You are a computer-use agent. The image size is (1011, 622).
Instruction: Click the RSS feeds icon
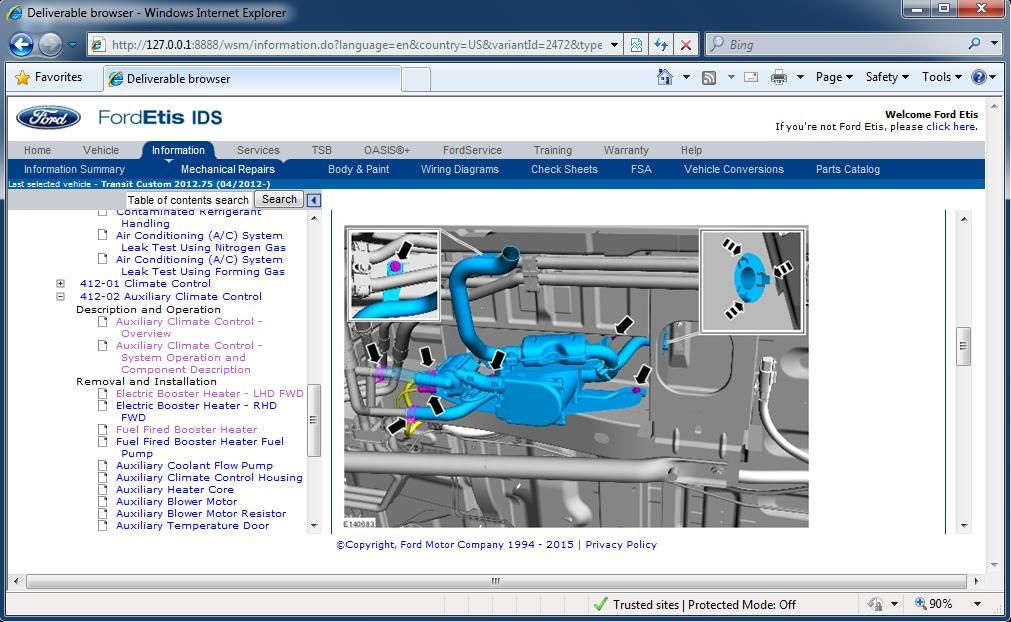[x=709, y=78]
